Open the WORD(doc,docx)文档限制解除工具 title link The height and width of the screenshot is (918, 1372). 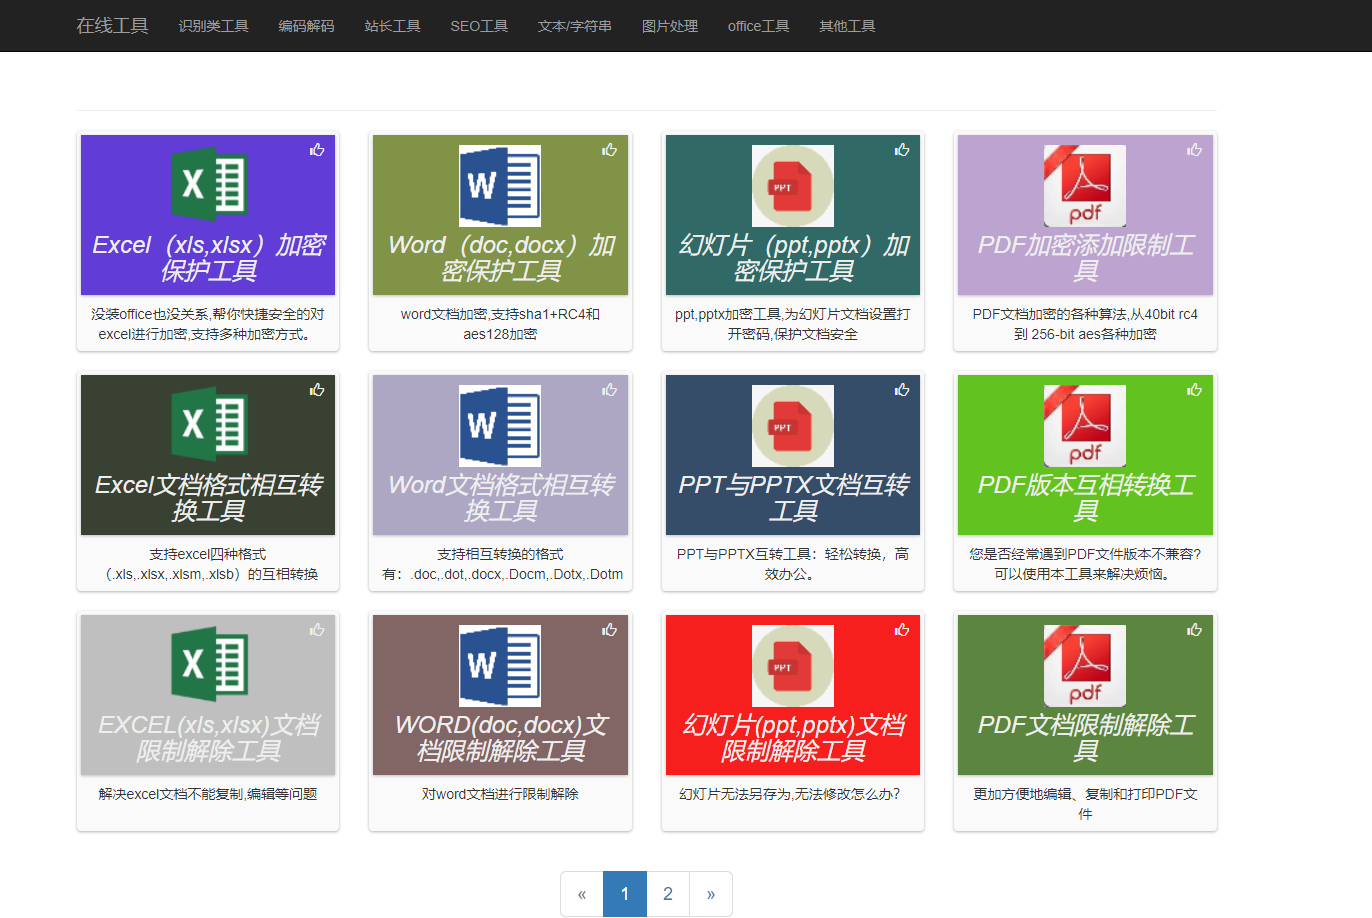[500, 738]
